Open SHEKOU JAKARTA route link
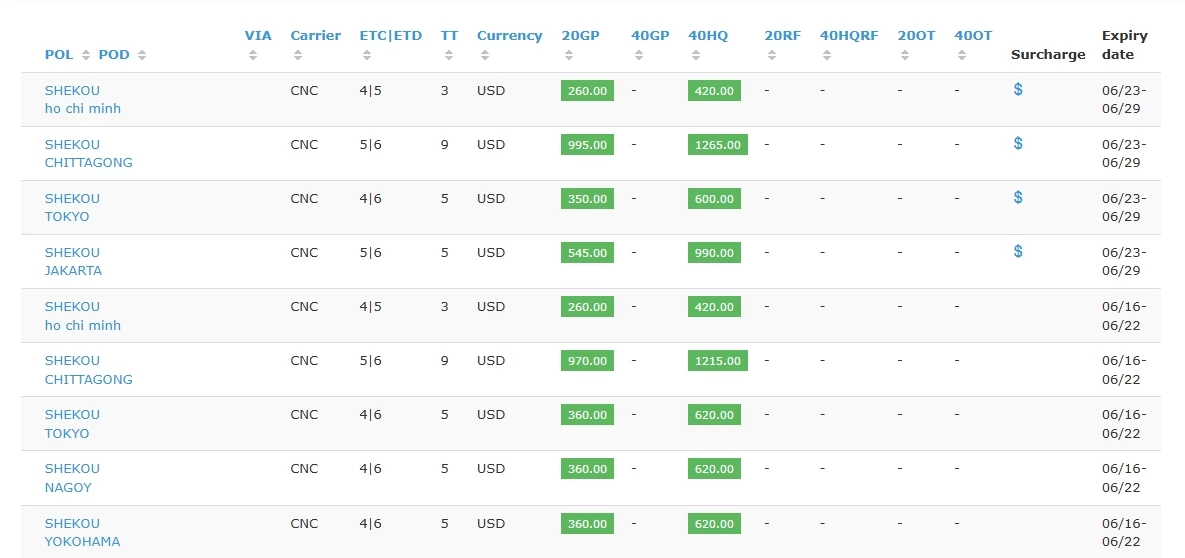Viewport: 1185px width, 558px height. pos(73,262)
